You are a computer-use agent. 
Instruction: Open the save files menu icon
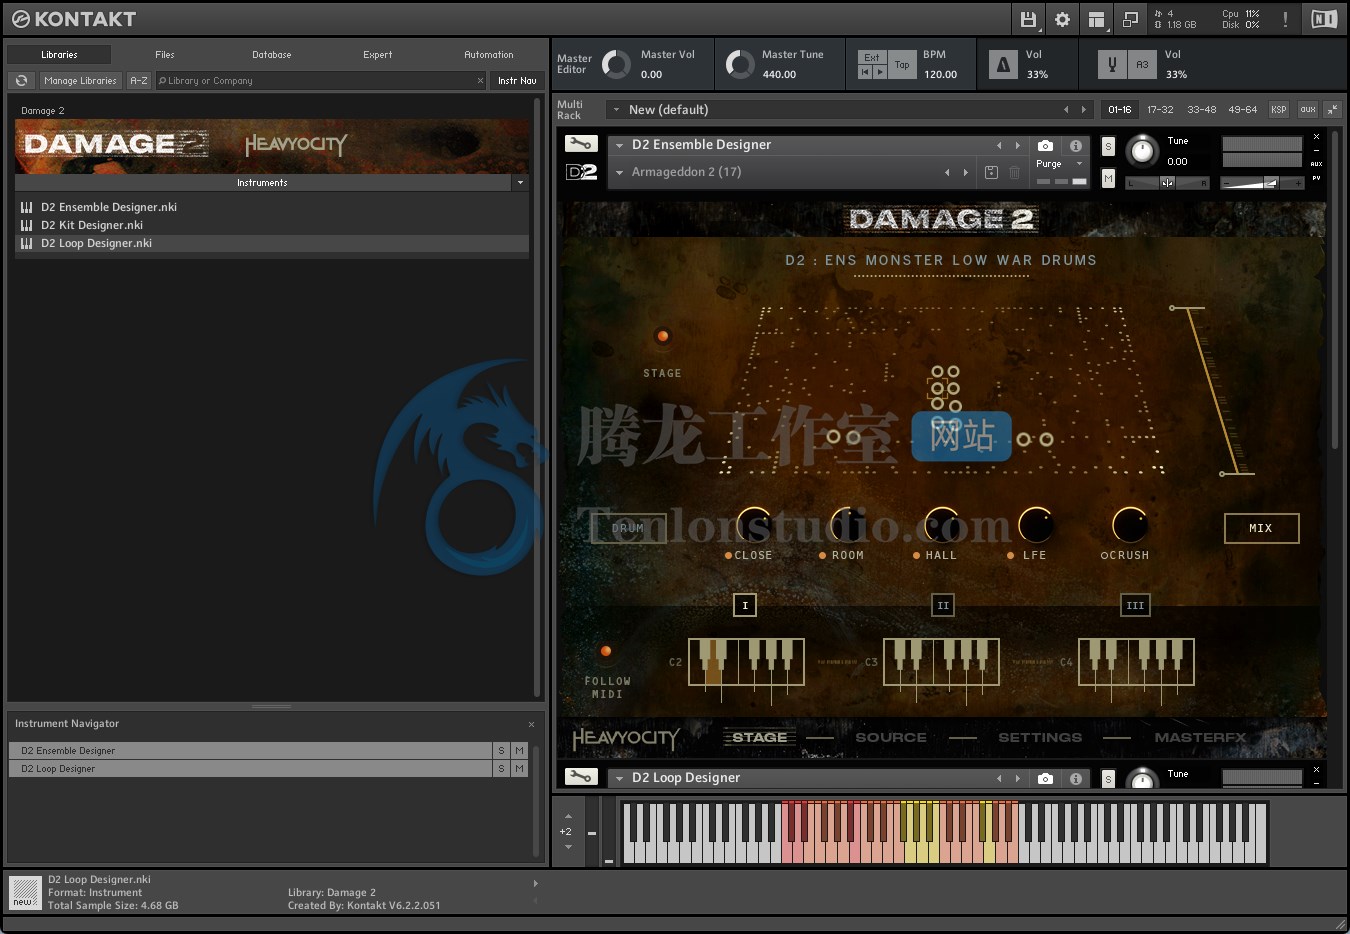1028,19
